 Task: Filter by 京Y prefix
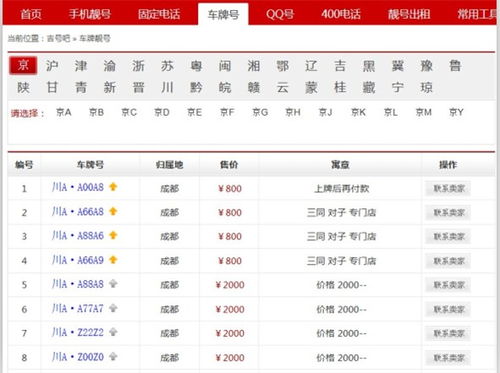click(456, 112)
